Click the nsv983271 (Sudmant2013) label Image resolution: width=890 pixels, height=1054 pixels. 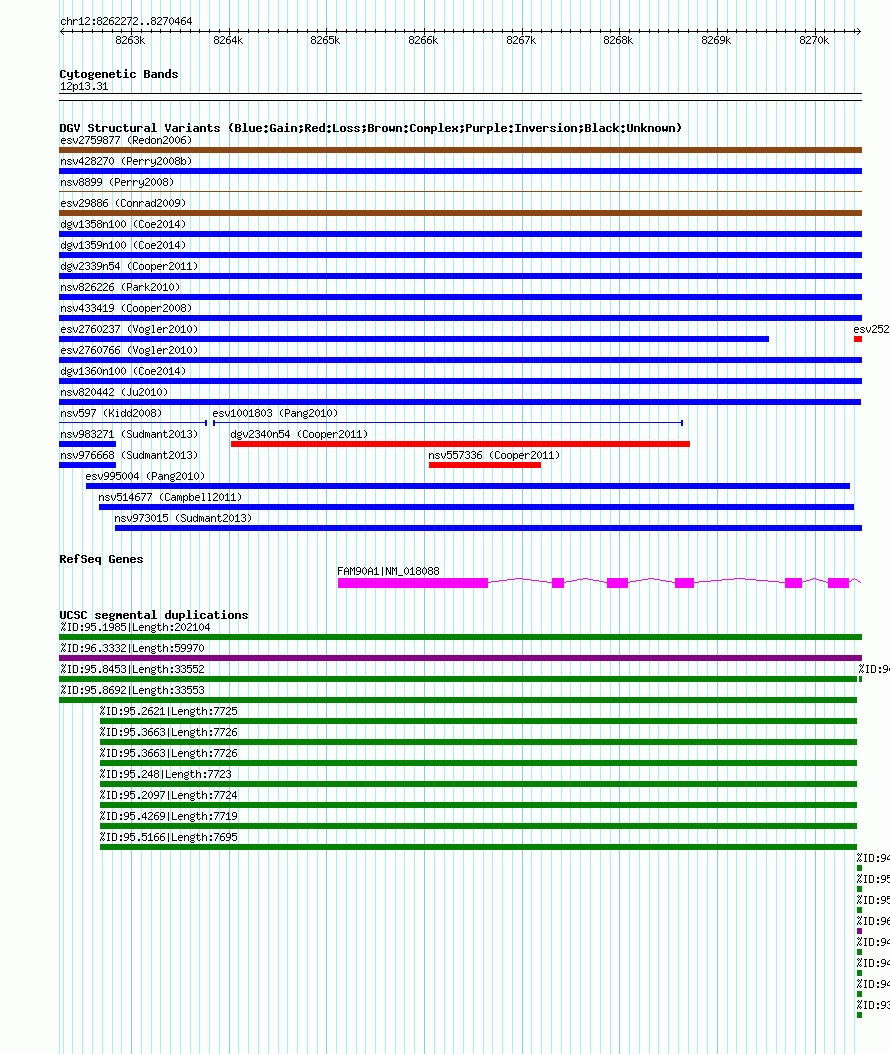[129, 434]
